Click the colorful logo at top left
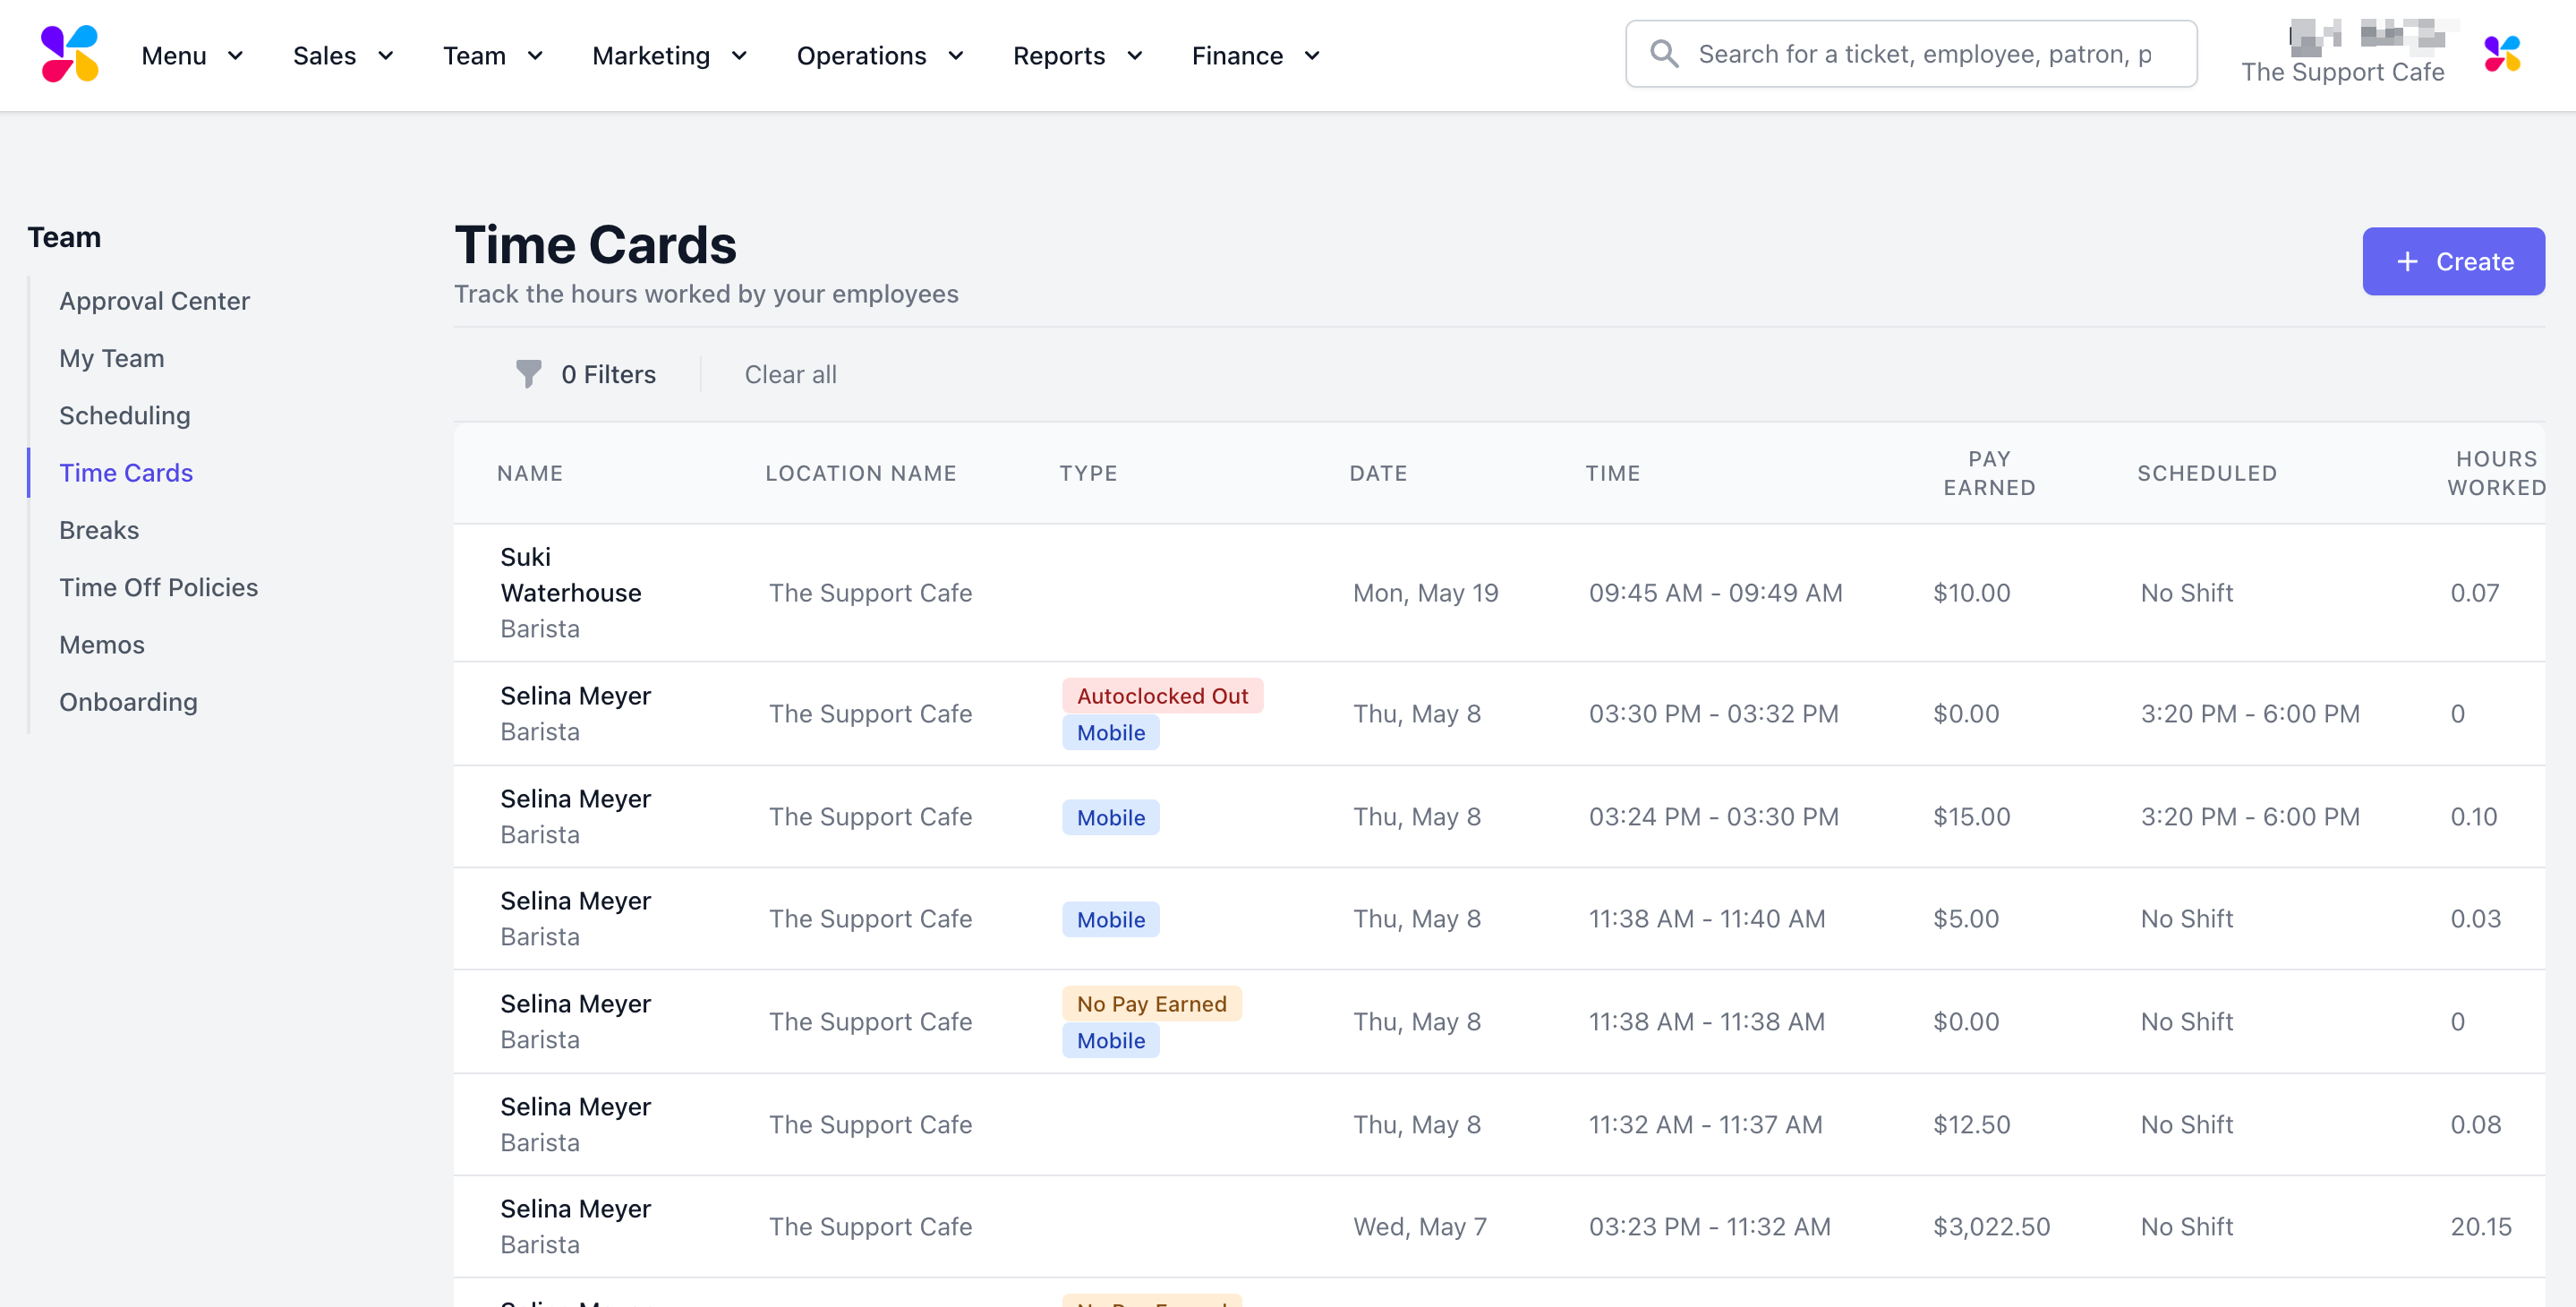The image size is (2576, 1307). 69,54
